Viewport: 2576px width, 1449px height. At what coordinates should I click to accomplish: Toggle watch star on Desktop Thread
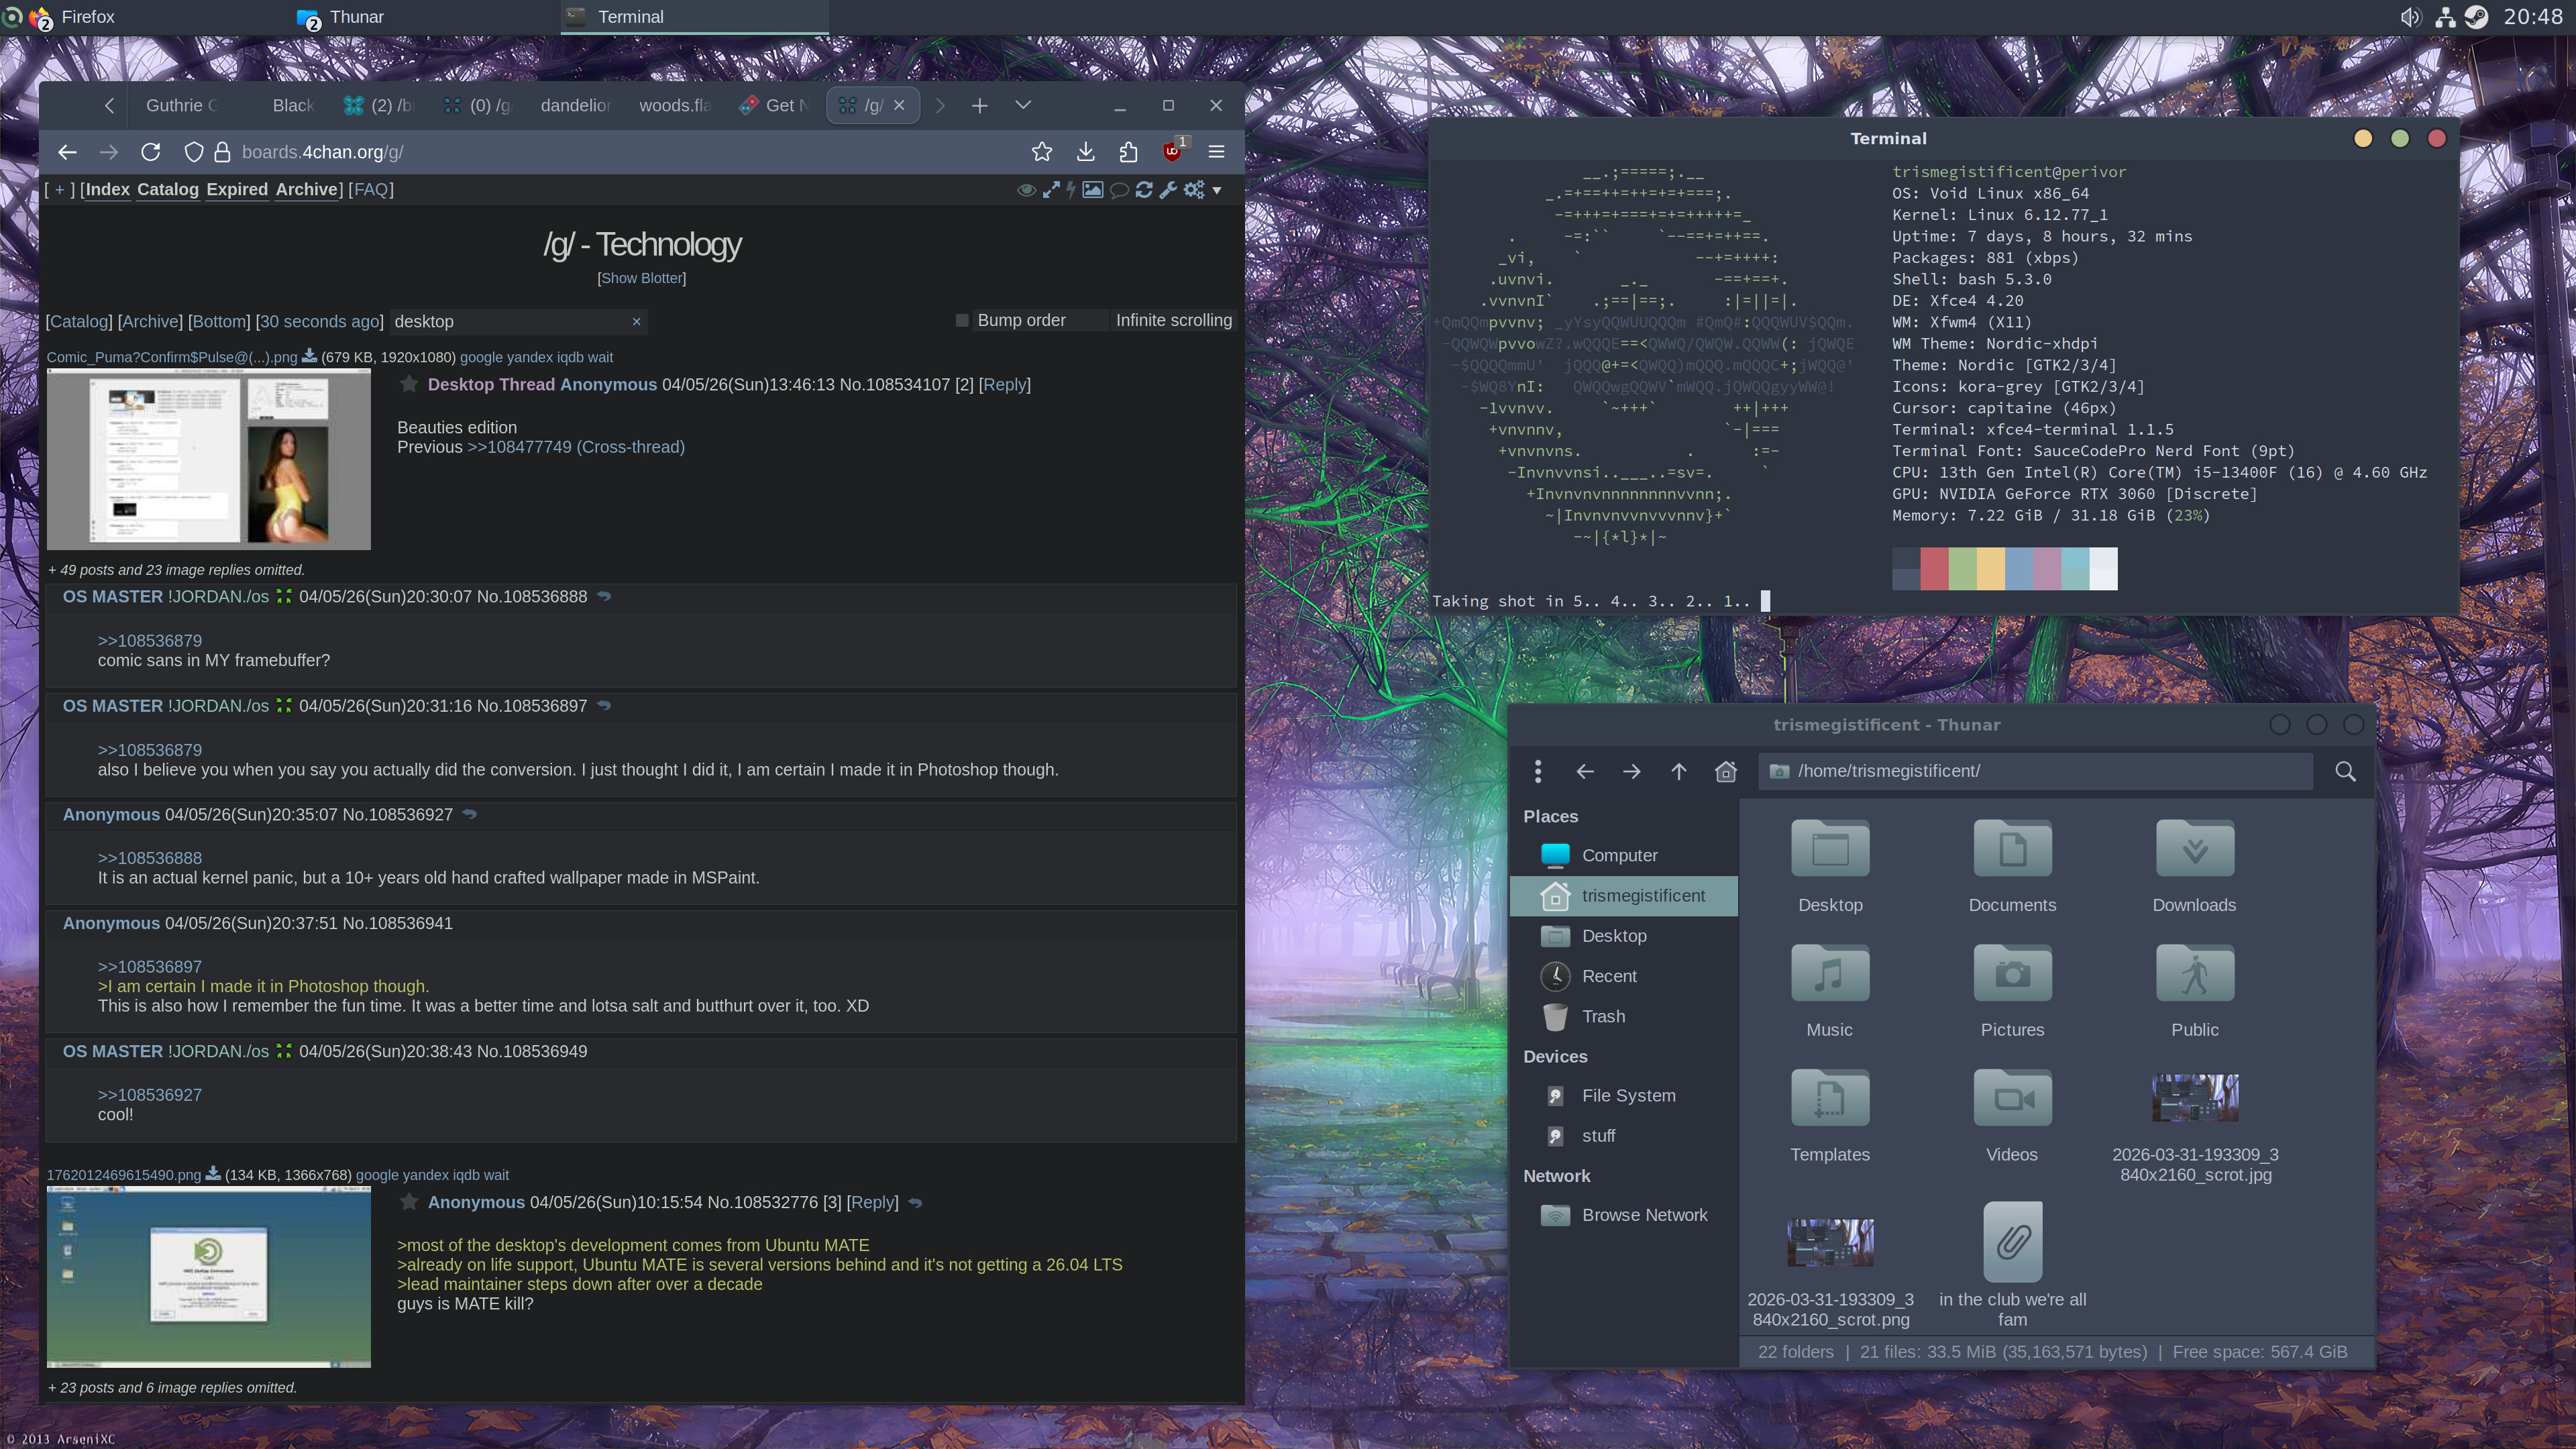pyautogui.click(x=409, y=384)
